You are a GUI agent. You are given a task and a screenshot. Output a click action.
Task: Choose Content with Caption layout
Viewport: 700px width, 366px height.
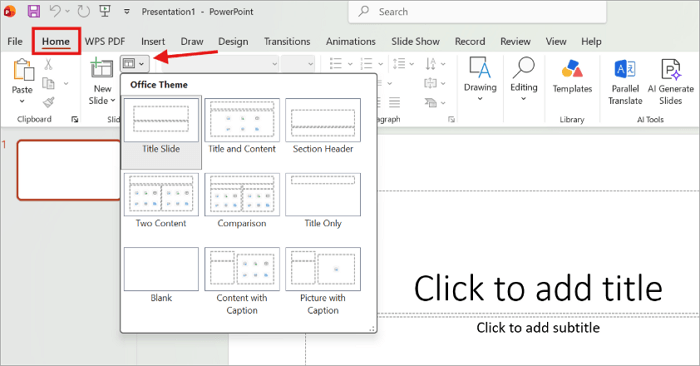242,282
